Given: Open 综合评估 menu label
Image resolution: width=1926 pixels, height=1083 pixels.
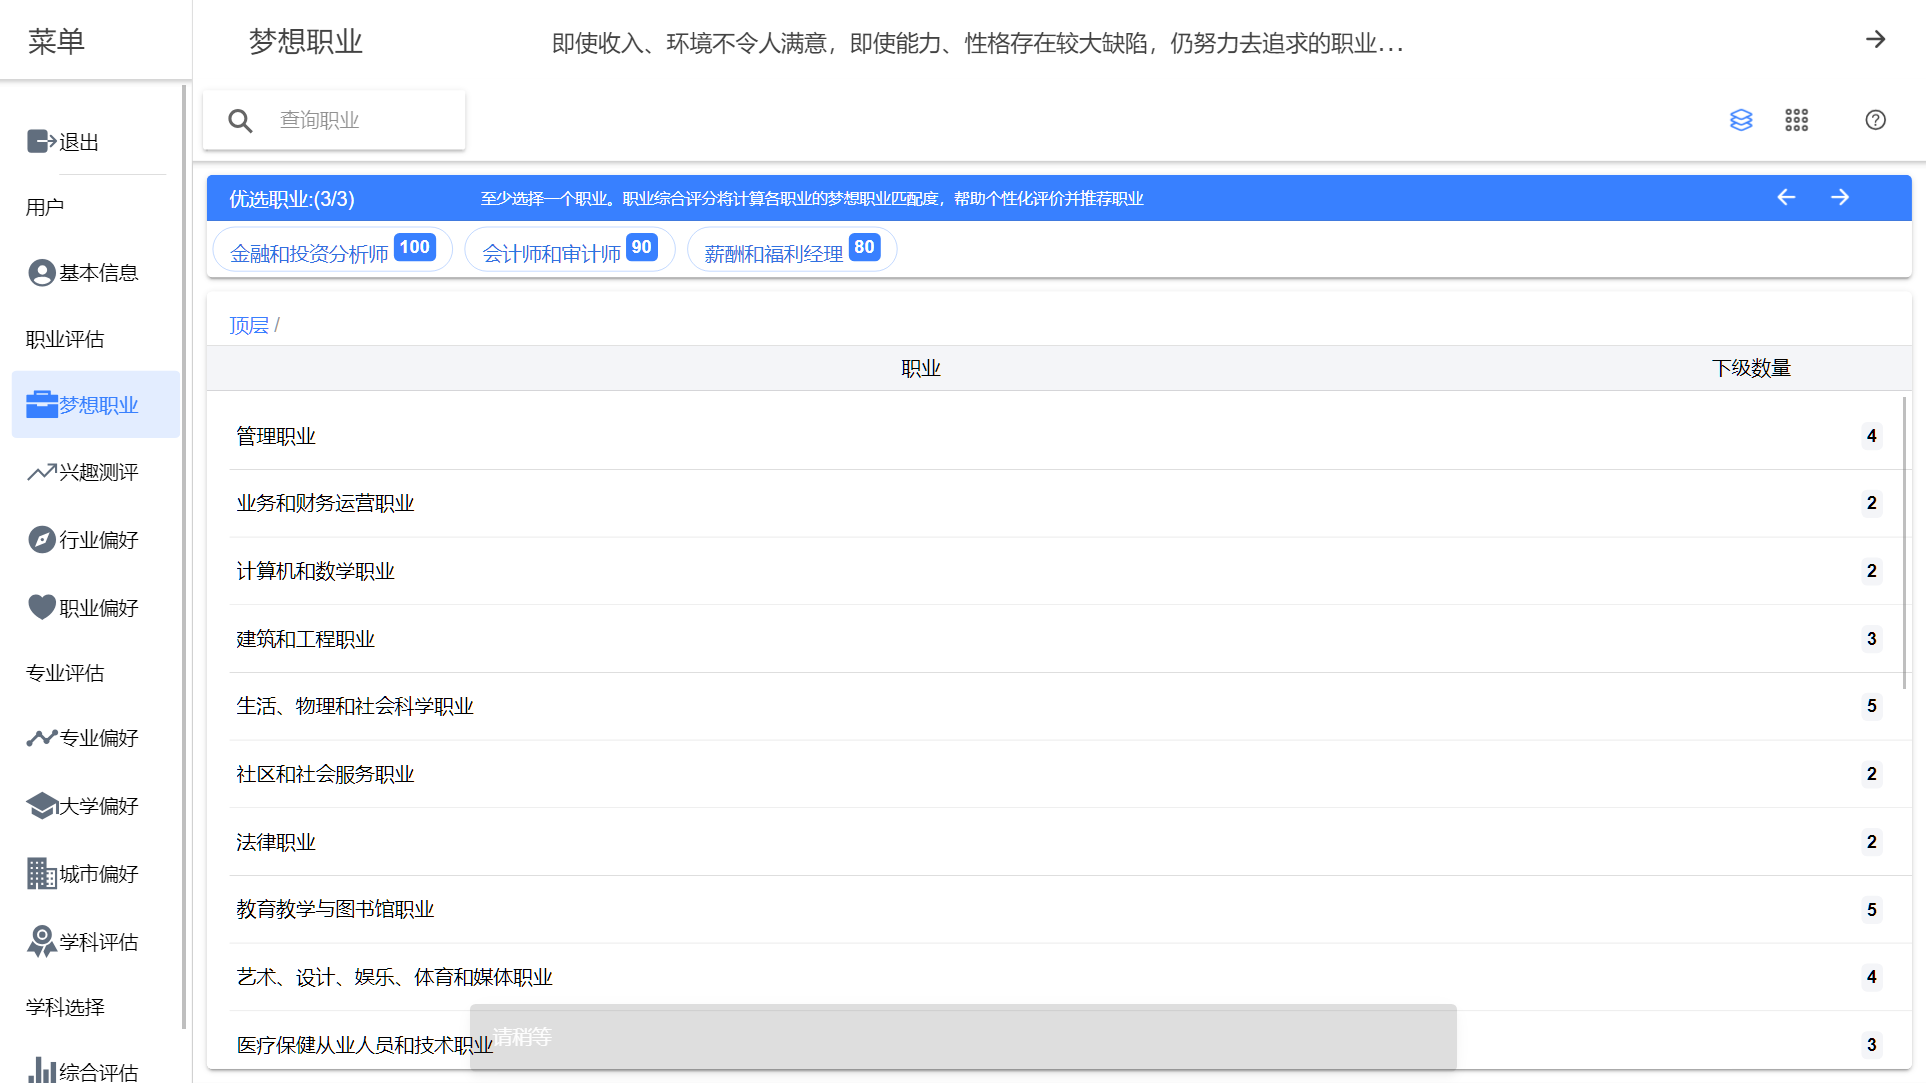Looking at the screenshot, I should 99,1072.
